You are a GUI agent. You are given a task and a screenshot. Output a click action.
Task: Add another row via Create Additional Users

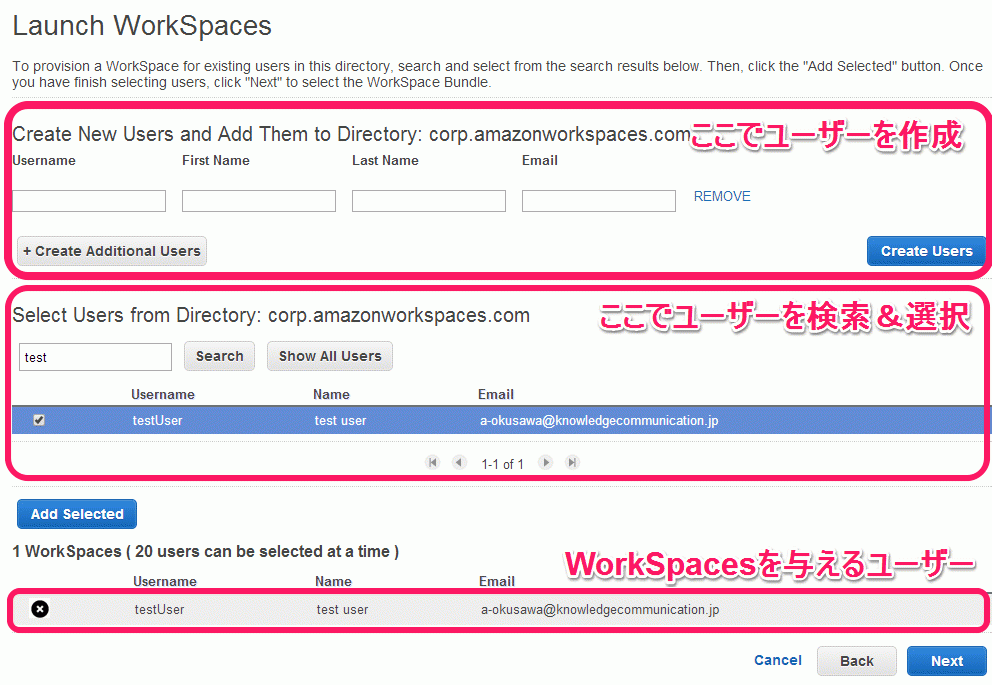112,251
